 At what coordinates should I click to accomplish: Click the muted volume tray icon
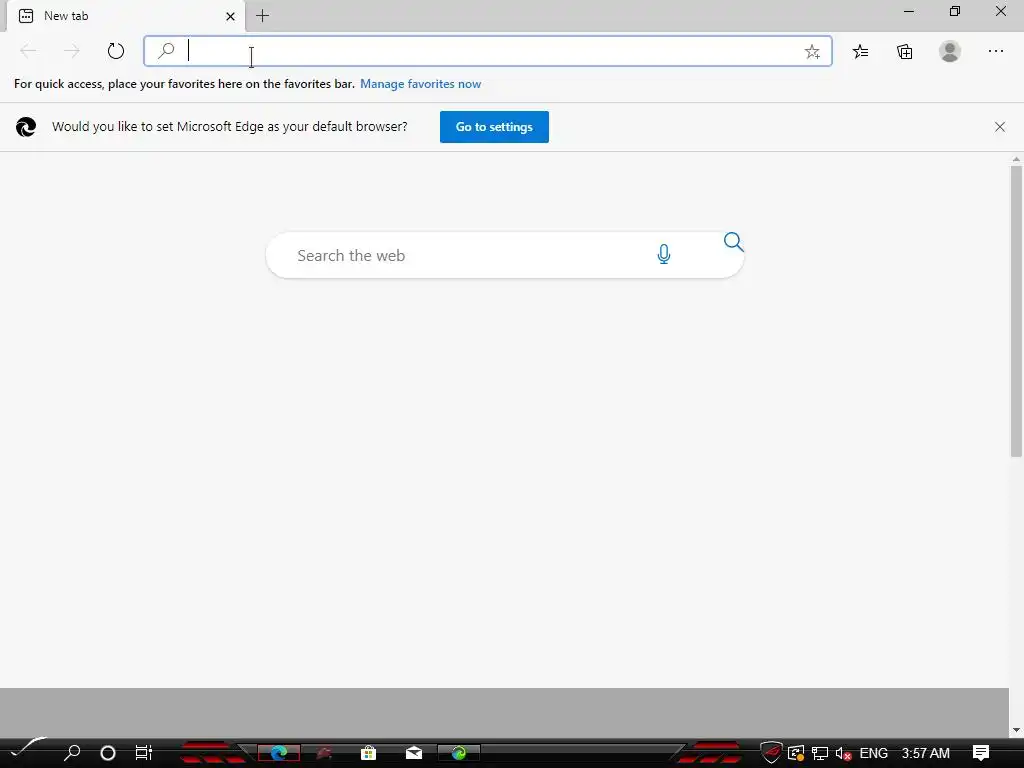point(843,754)
